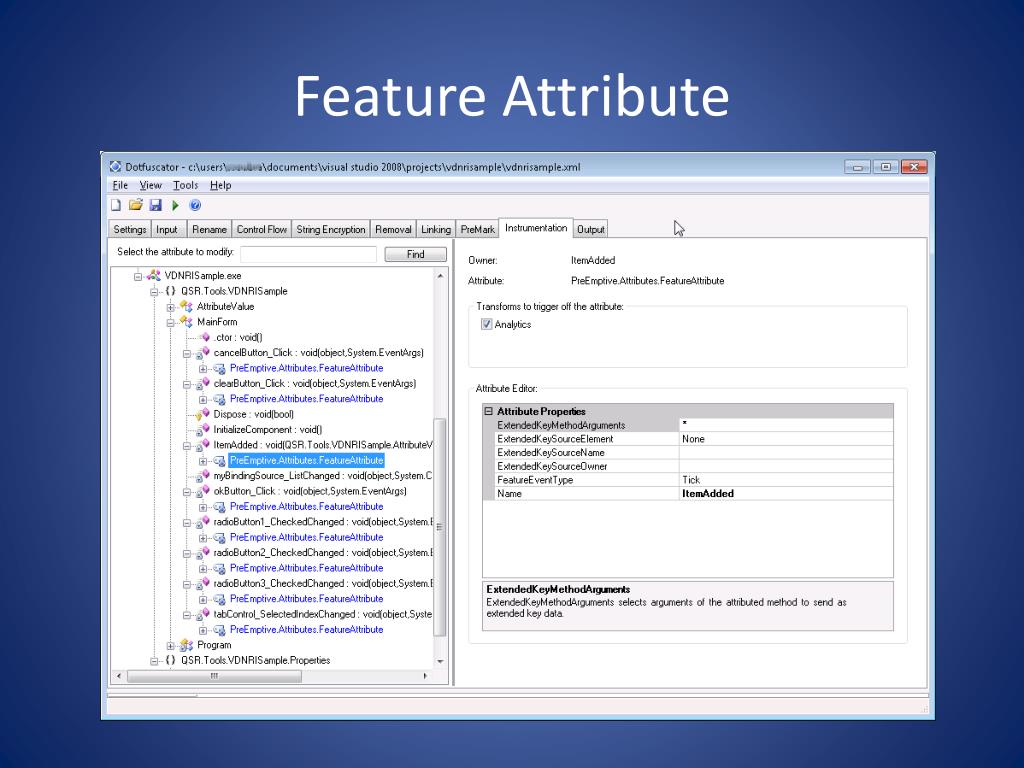The height and width of the screenshot is (768, 1024).
Task: Open a project with the folder icon
Action: 135,205
